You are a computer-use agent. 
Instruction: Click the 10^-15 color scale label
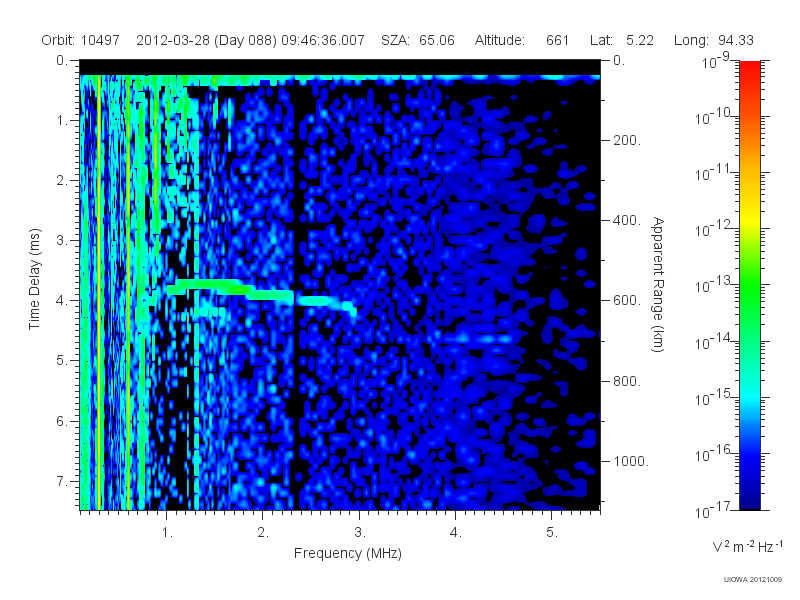(x=714, y=397)
